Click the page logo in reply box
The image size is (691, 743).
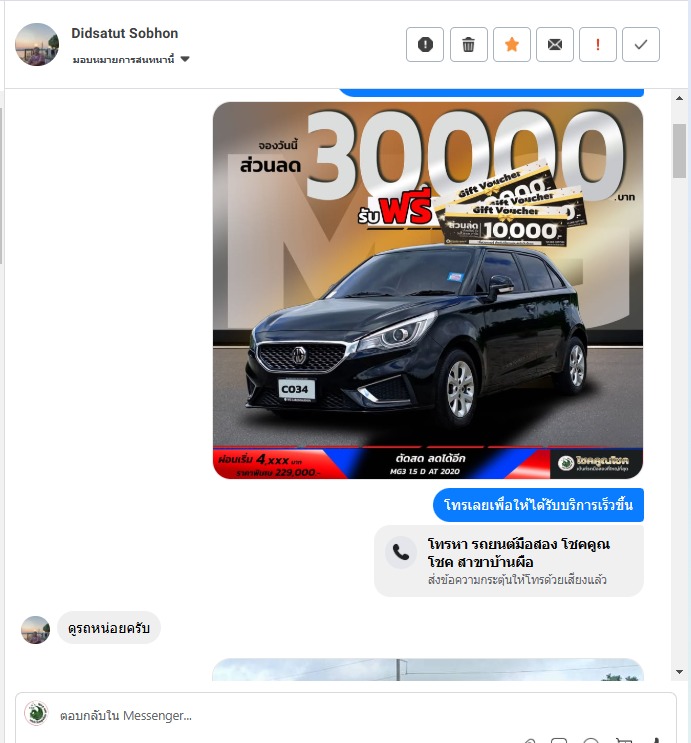pyautogui.click(x=36, y=713)
